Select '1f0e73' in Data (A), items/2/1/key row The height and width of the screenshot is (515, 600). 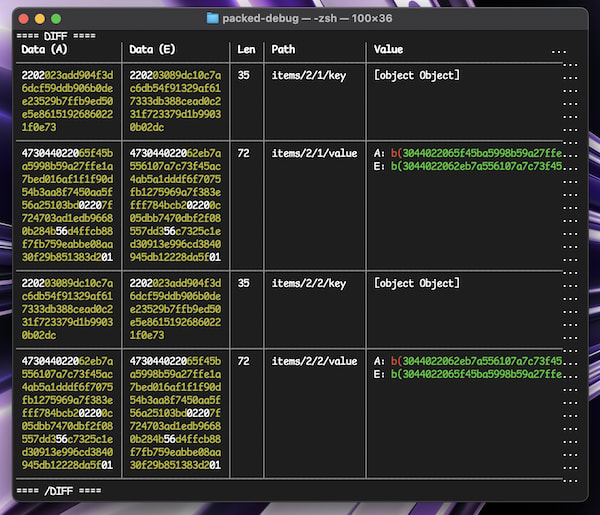click(39, 127)
